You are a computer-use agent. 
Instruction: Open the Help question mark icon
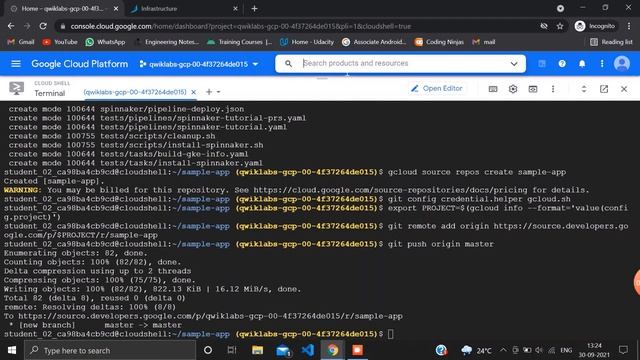point(562,64)
